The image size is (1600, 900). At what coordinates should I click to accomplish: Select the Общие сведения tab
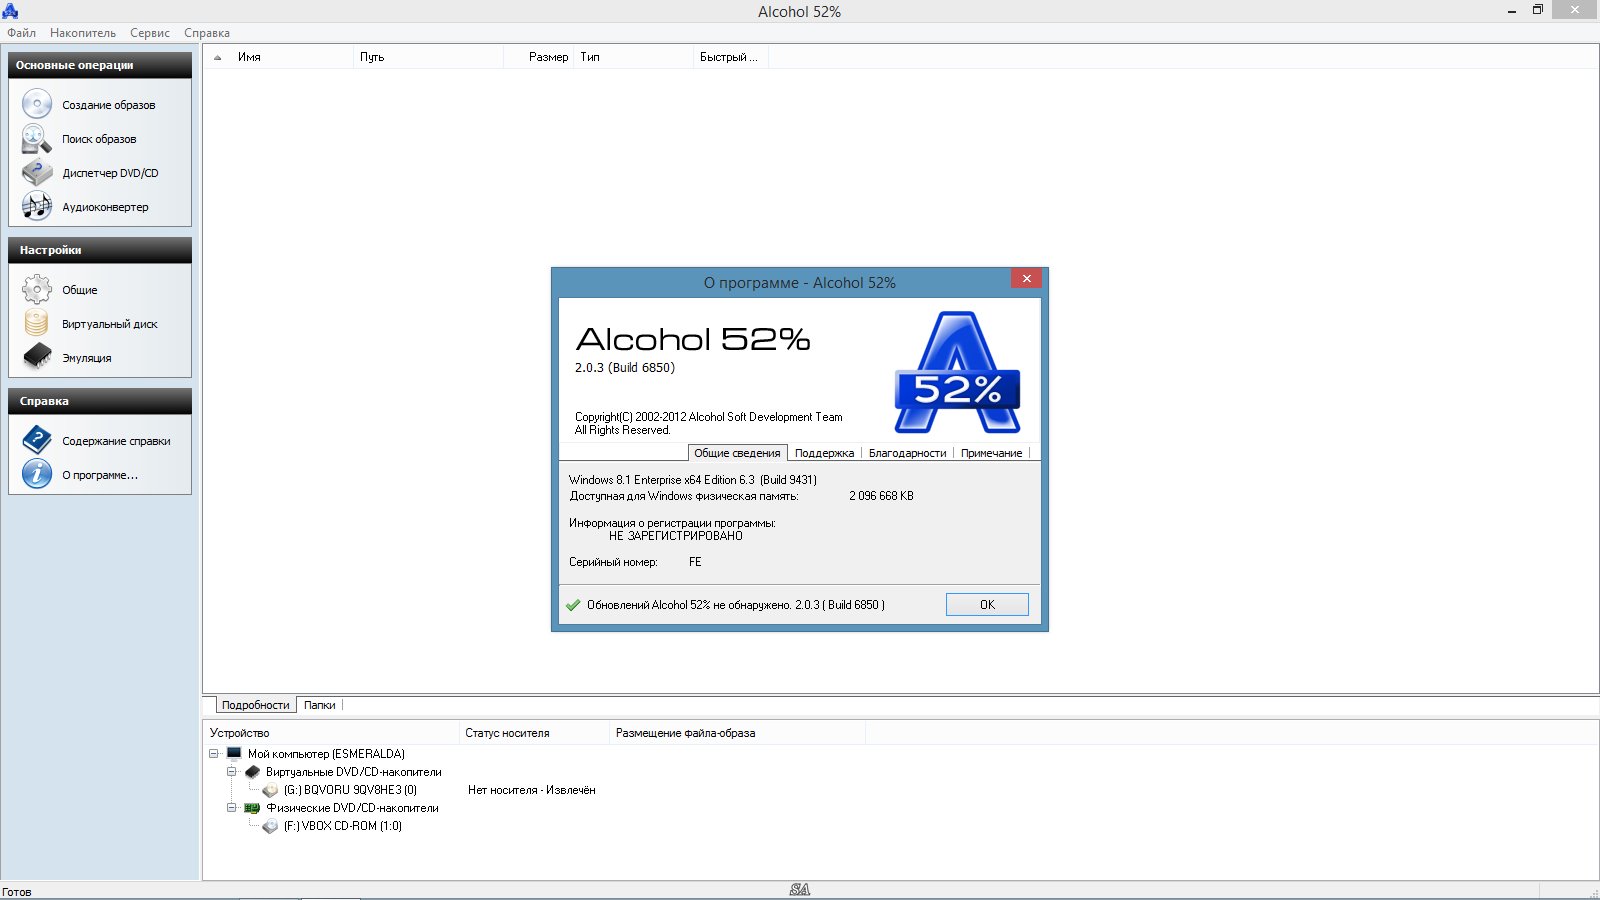(x=737, y=453)
